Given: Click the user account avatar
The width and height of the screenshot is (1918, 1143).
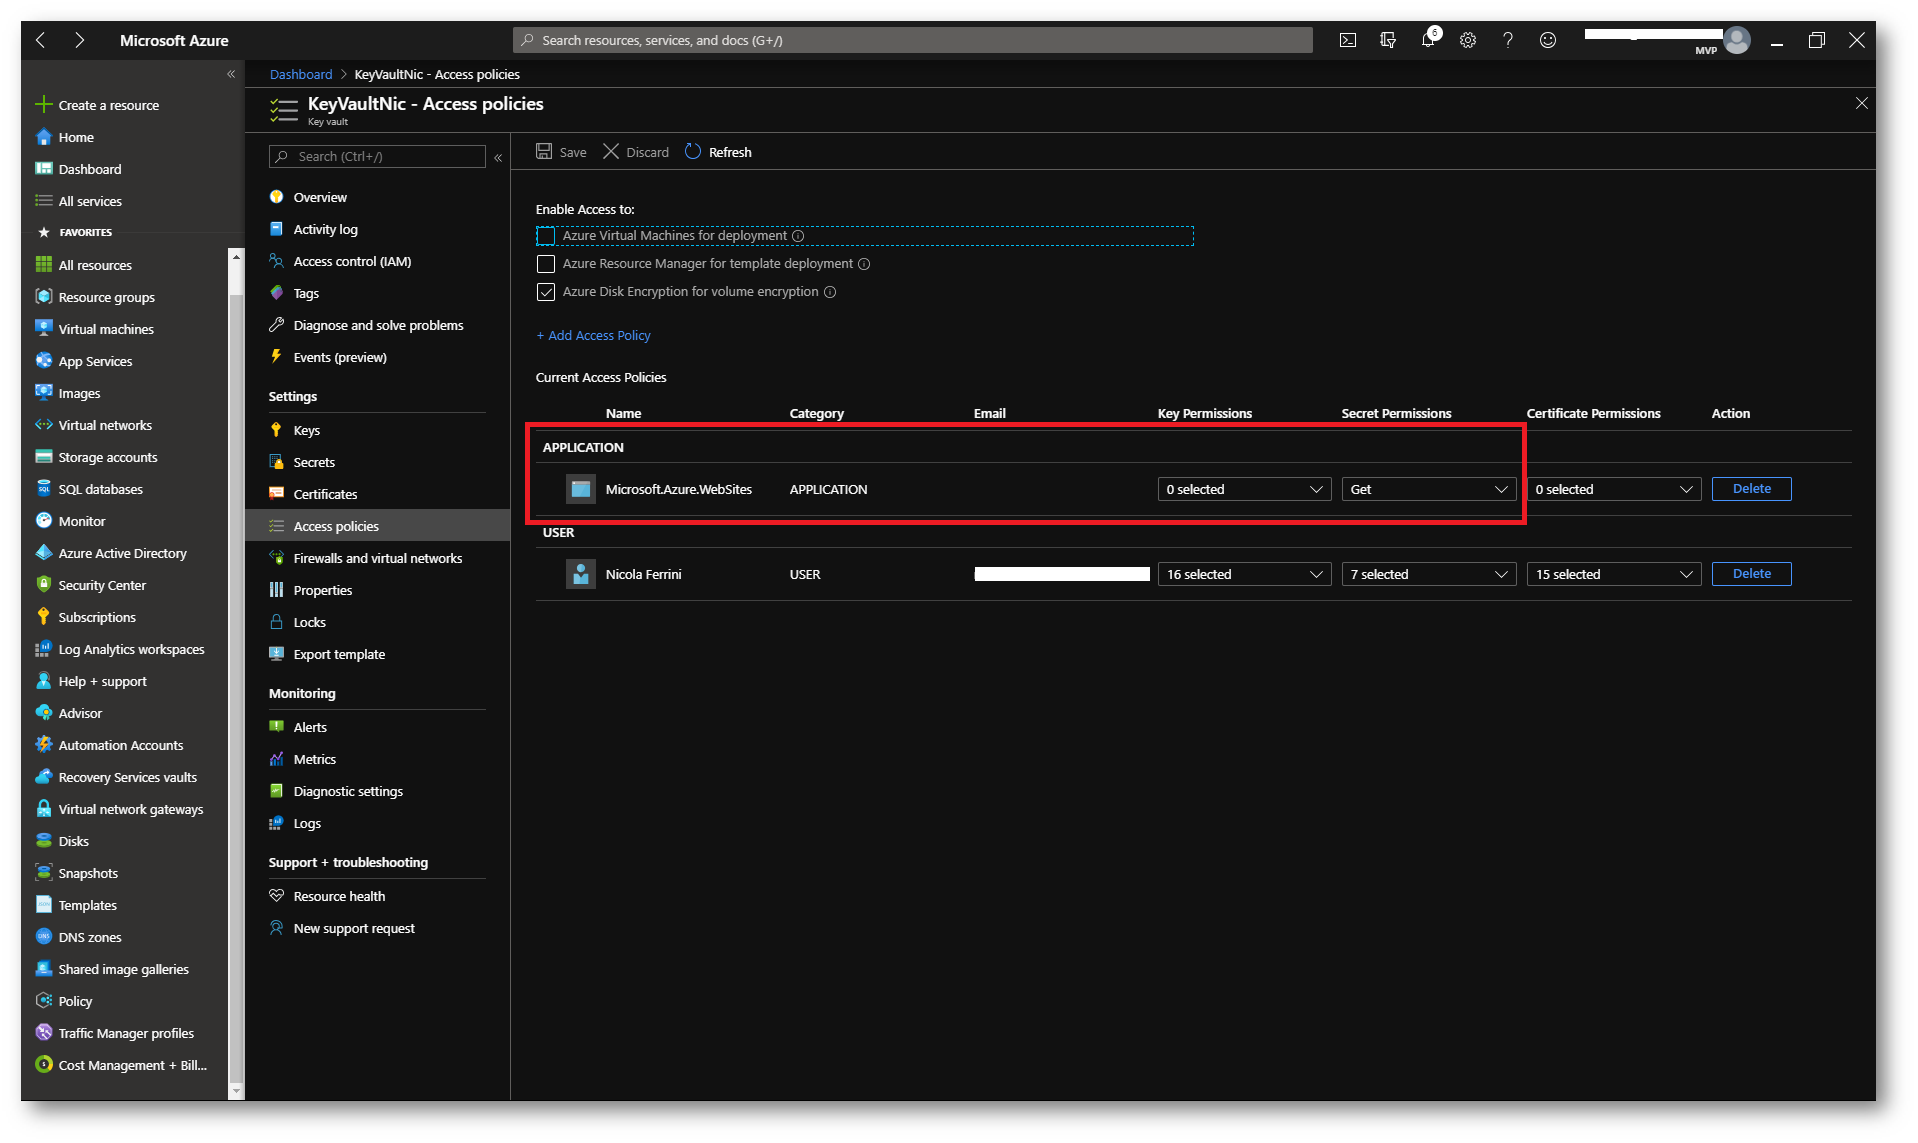Looking at the screenshot, I should point(1737,40).
